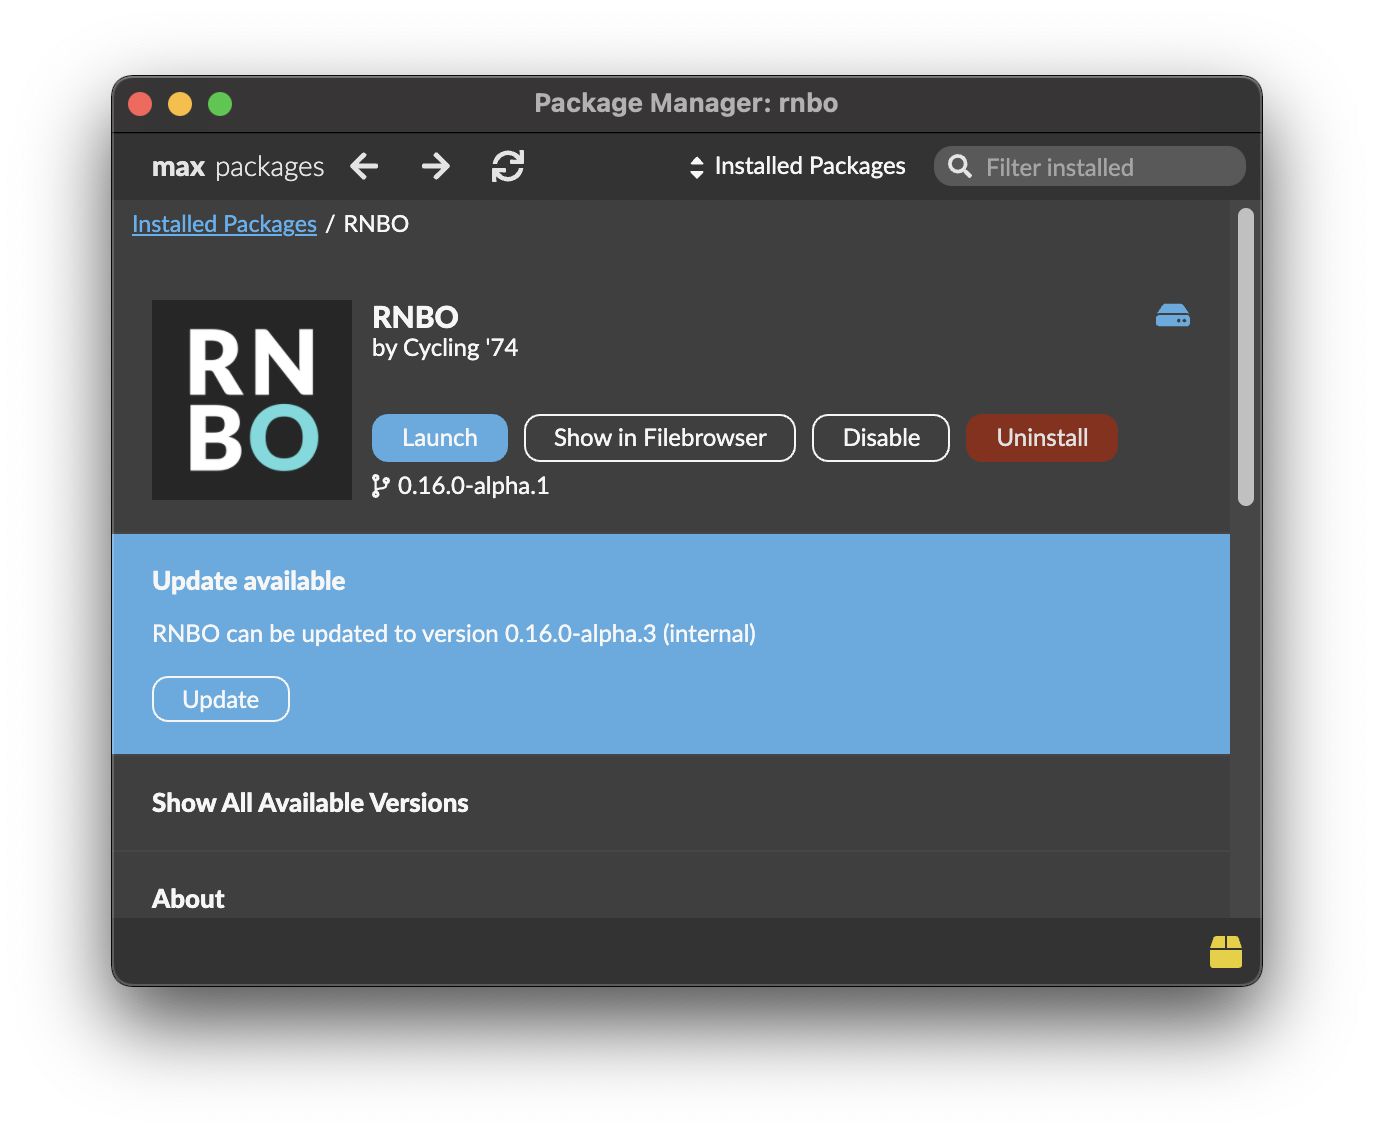Viewport: 1374px width, 1134px height.
Task: Click the text about version 0.16.0-alpha.3
Action: point(454,634)
